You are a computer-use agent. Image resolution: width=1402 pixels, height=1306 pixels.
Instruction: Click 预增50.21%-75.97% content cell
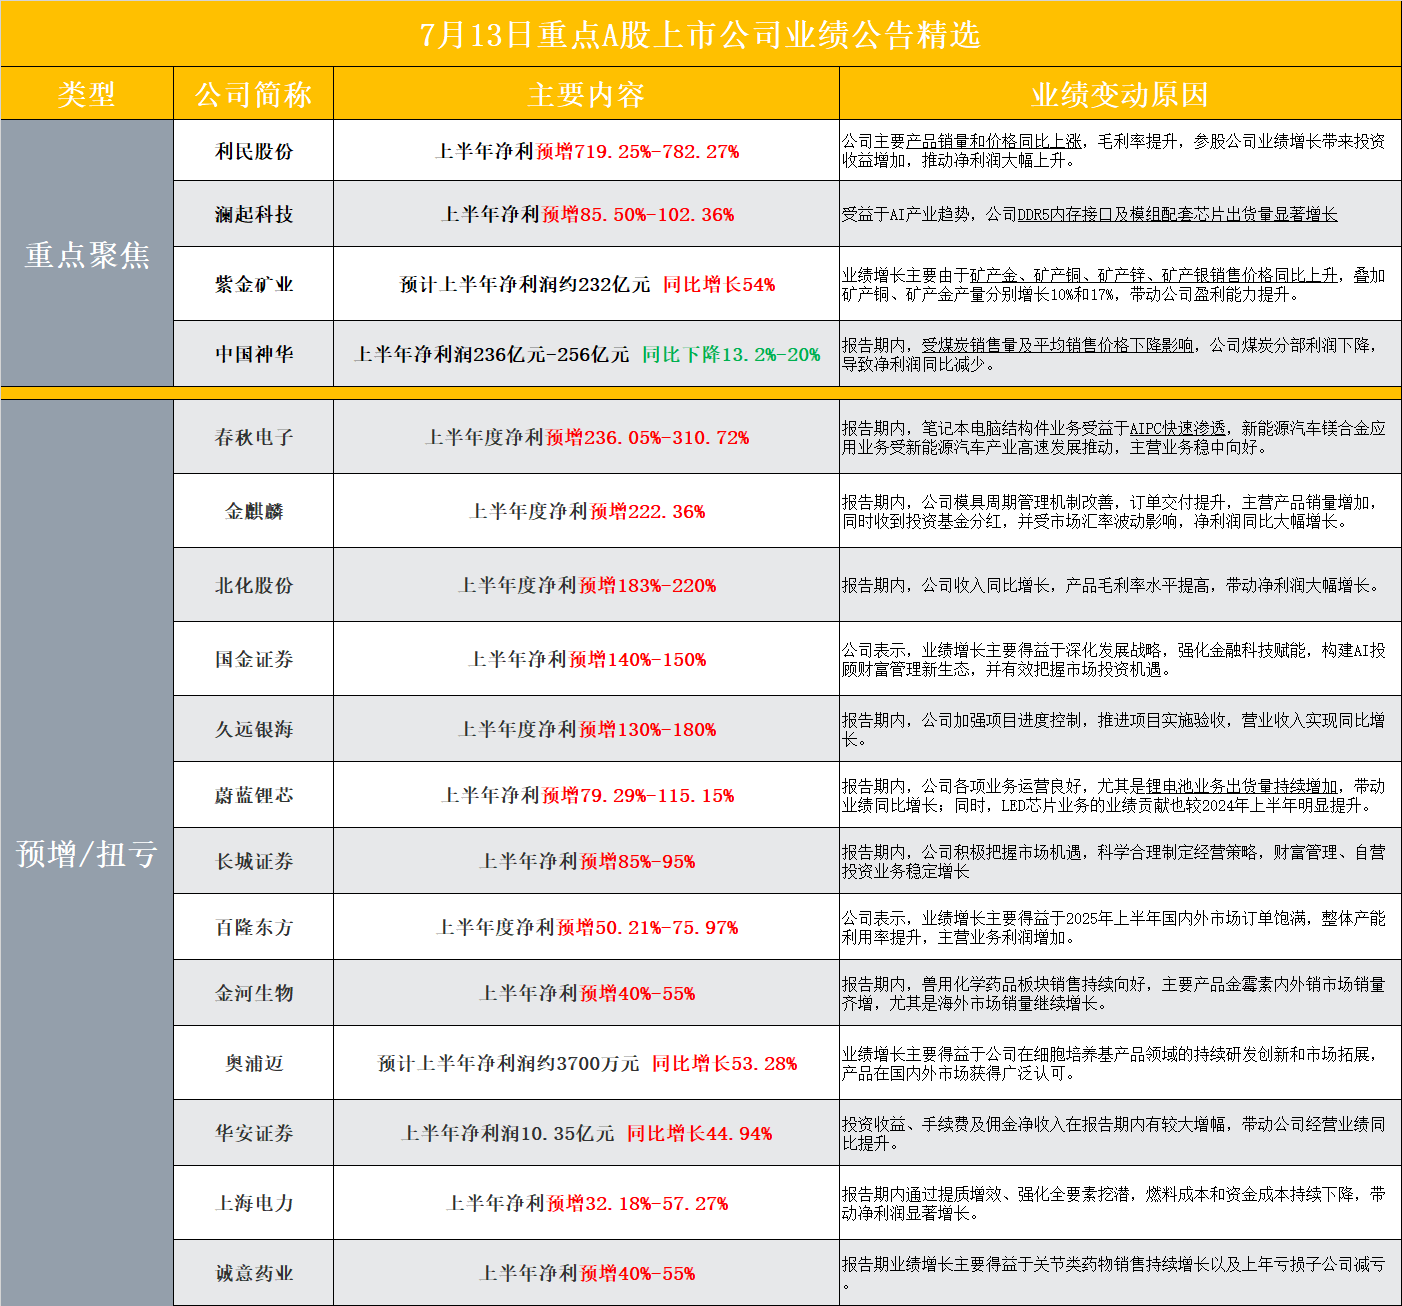pos(586,927)
